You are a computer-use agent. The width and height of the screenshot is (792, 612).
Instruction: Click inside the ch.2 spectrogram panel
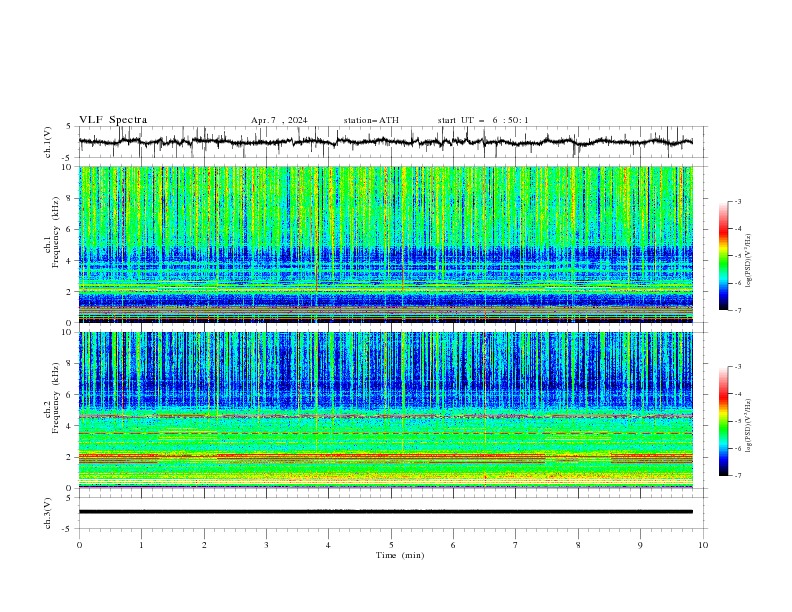pos(386,410)
